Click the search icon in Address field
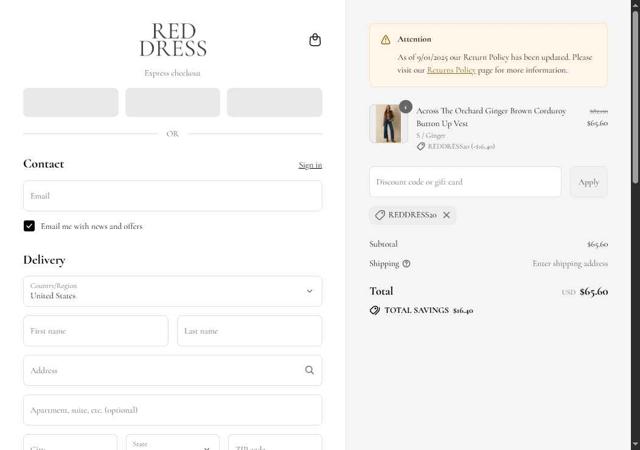The height and width of the screenshot is (450, 640). pyautogui.click(x=309, y=370)
